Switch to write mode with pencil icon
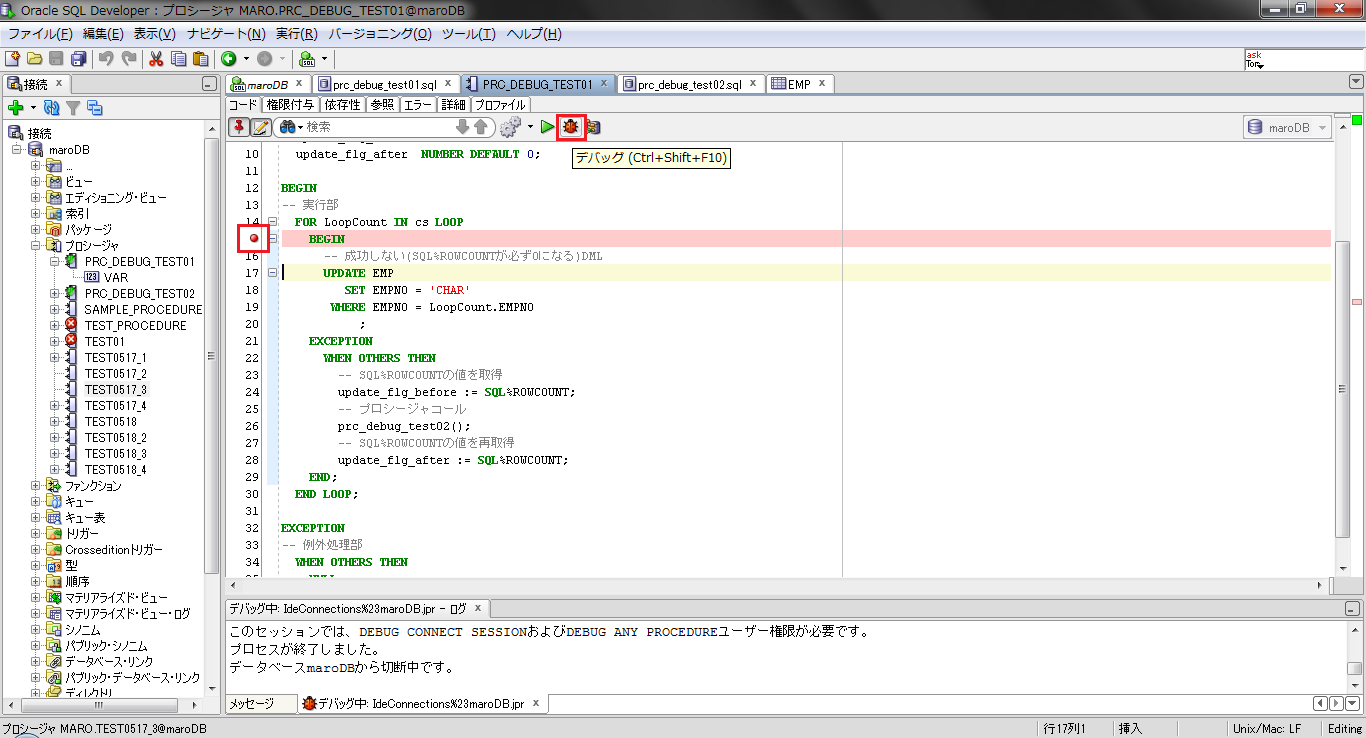 click(260, 127)
